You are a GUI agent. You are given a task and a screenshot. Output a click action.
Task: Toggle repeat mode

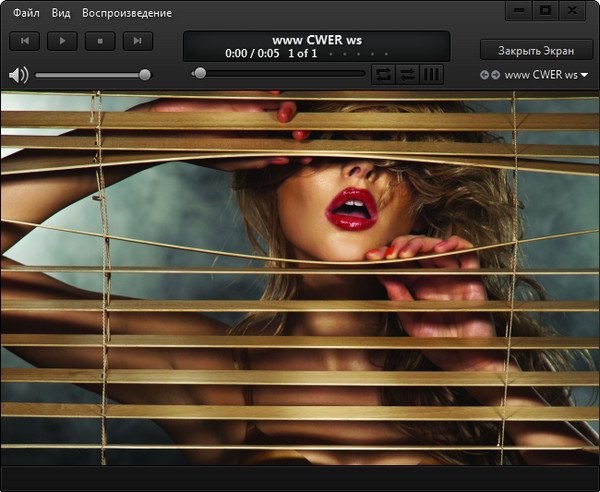coord(382,74)
